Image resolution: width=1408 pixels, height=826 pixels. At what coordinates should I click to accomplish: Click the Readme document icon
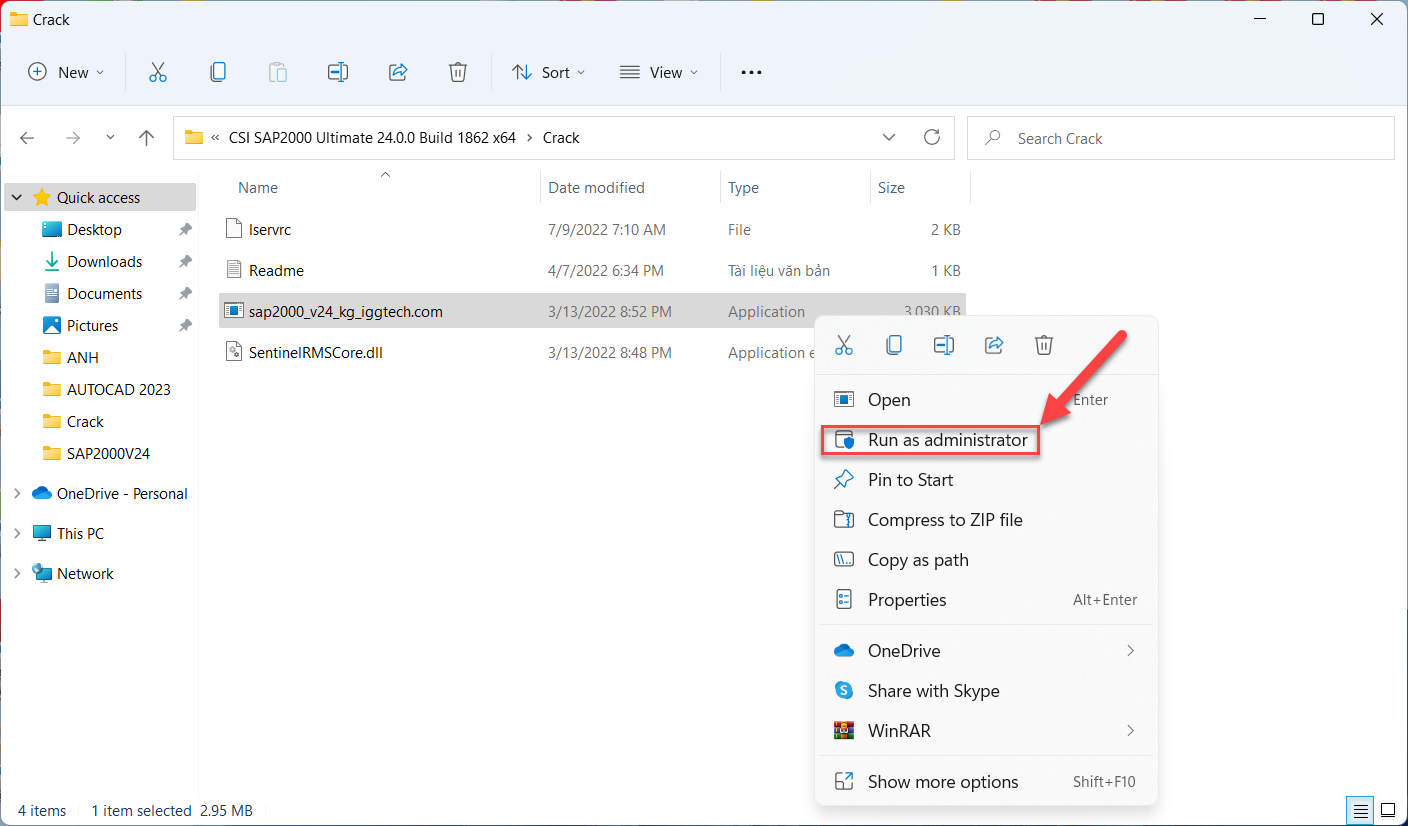[x=234, y=270]
